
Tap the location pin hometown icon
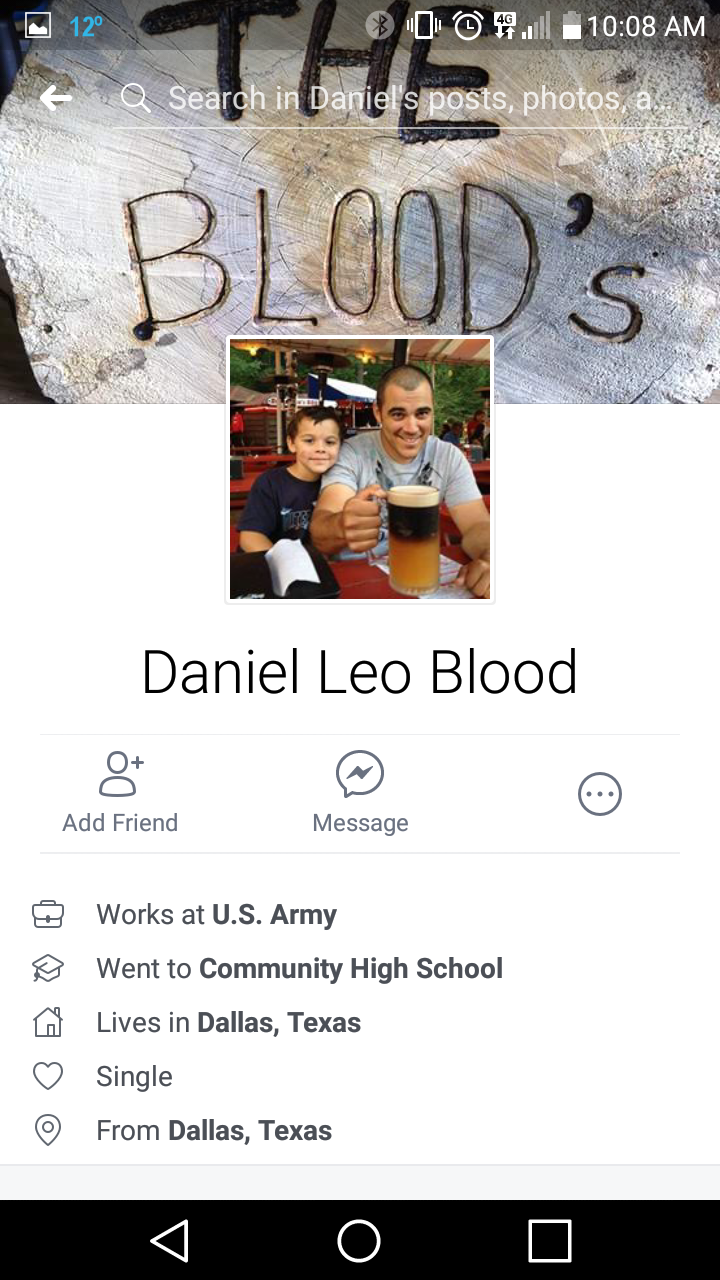click(x=48, y=1130)
